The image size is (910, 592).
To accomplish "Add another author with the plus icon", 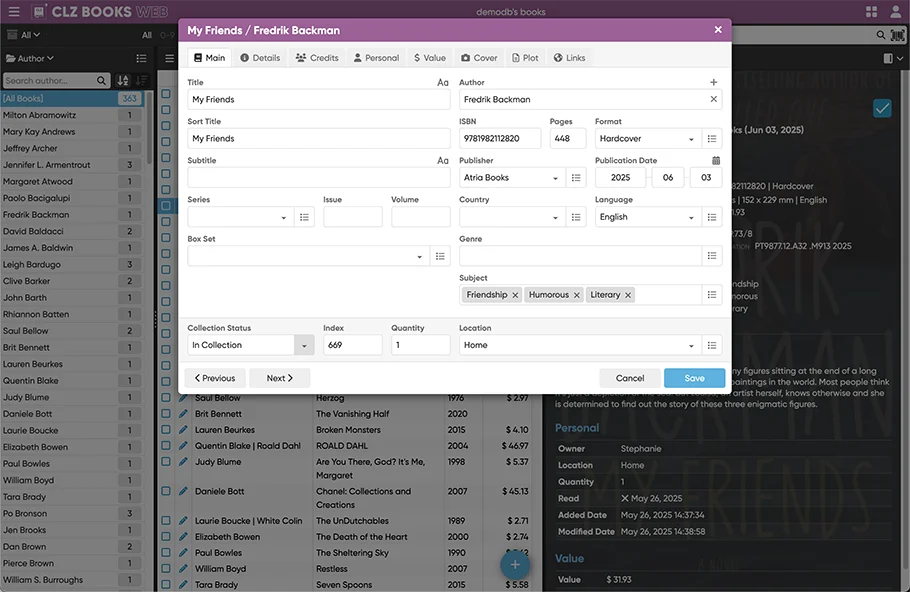I will pos(714,82).
